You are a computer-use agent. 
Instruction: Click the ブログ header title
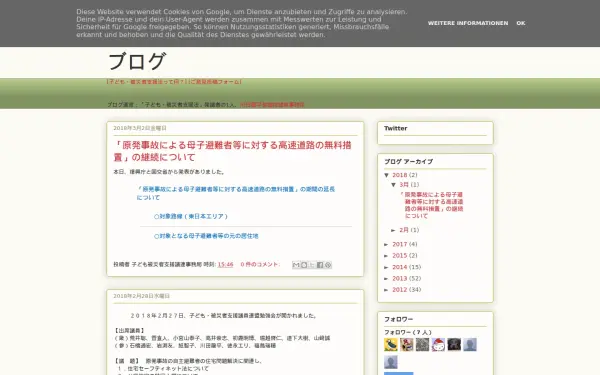(137, 62)
